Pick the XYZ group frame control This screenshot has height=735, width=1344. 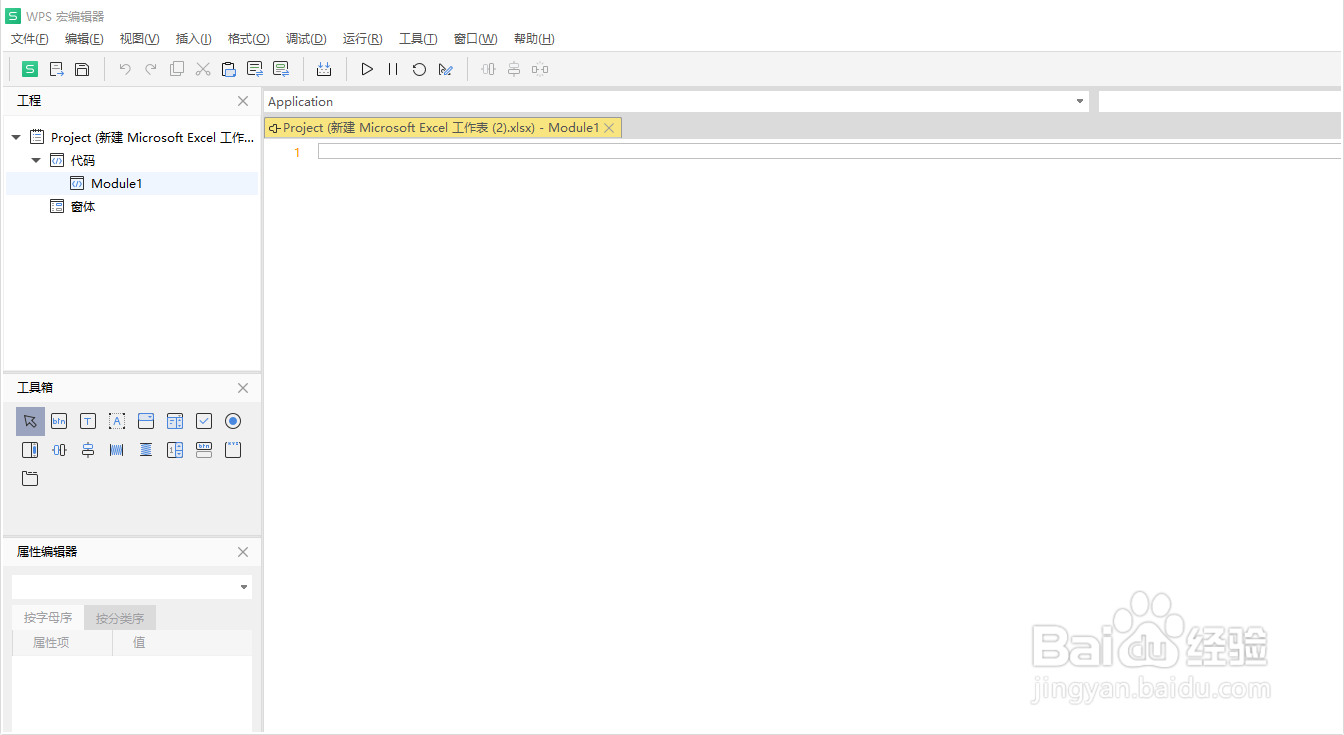pyautogui.click(x=233, y=450)
